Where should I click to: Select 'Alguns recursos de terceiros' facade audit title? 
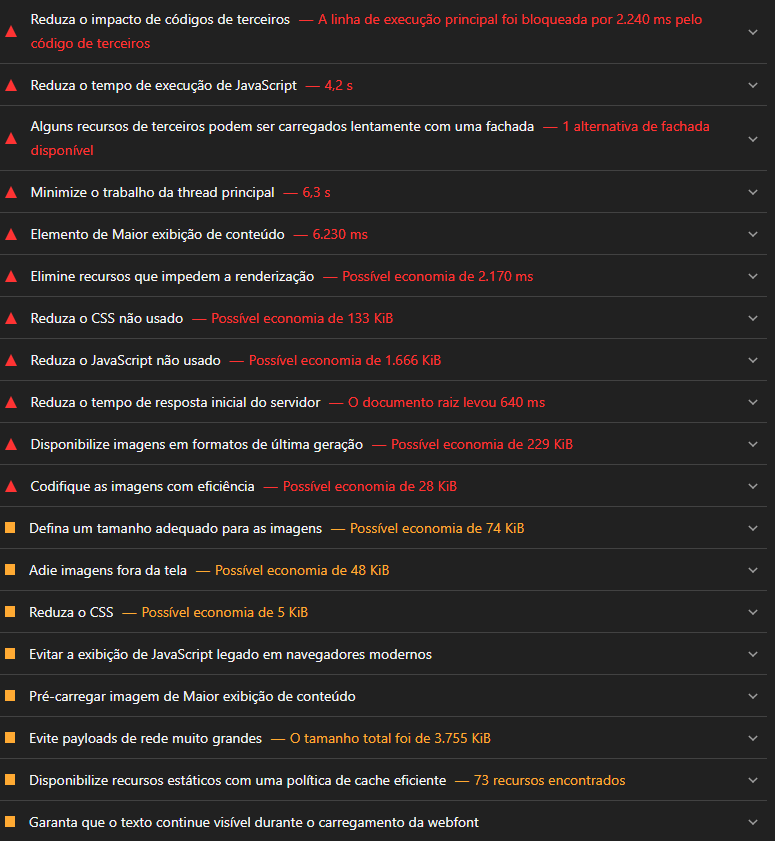pyautogui.click(x=282, y=127)
